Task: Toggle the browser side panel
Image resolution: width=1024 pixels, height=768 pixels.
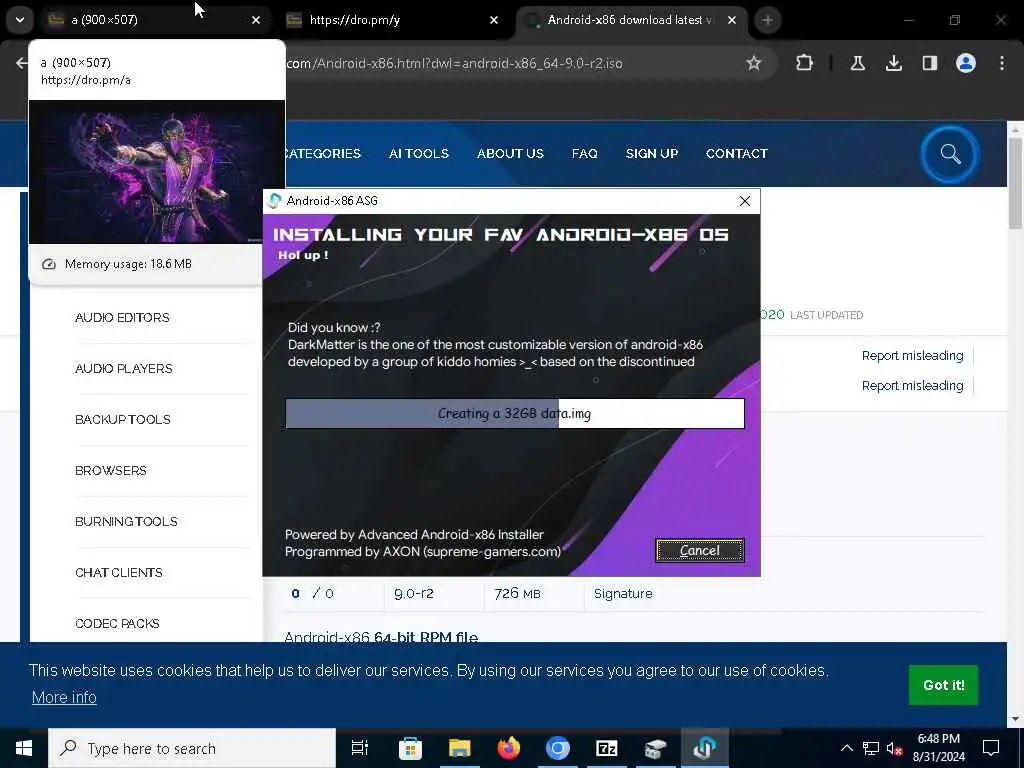Action: point(929,63)
